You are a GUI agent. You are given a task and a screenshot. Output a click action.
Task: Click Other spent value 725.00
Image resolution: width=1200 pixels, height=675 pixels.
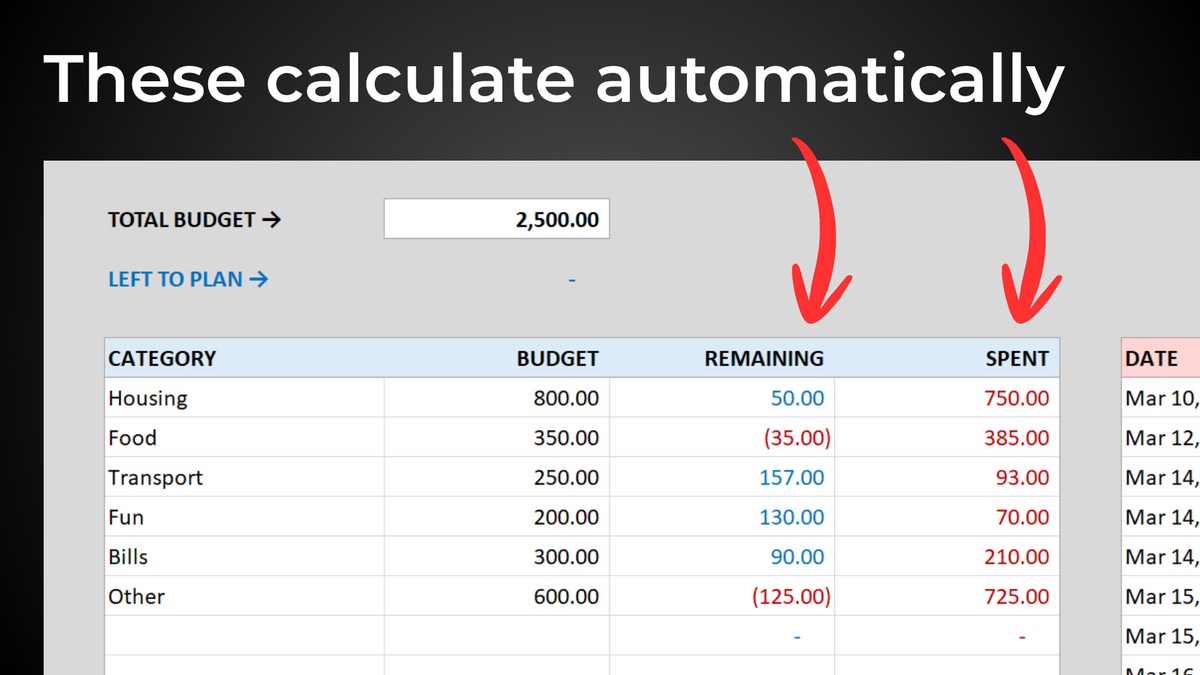(x=1017, y=596)
